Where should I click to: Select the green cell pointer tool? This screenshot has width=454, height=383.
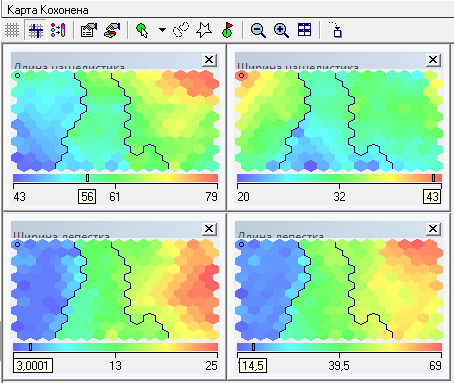point(142,30)
